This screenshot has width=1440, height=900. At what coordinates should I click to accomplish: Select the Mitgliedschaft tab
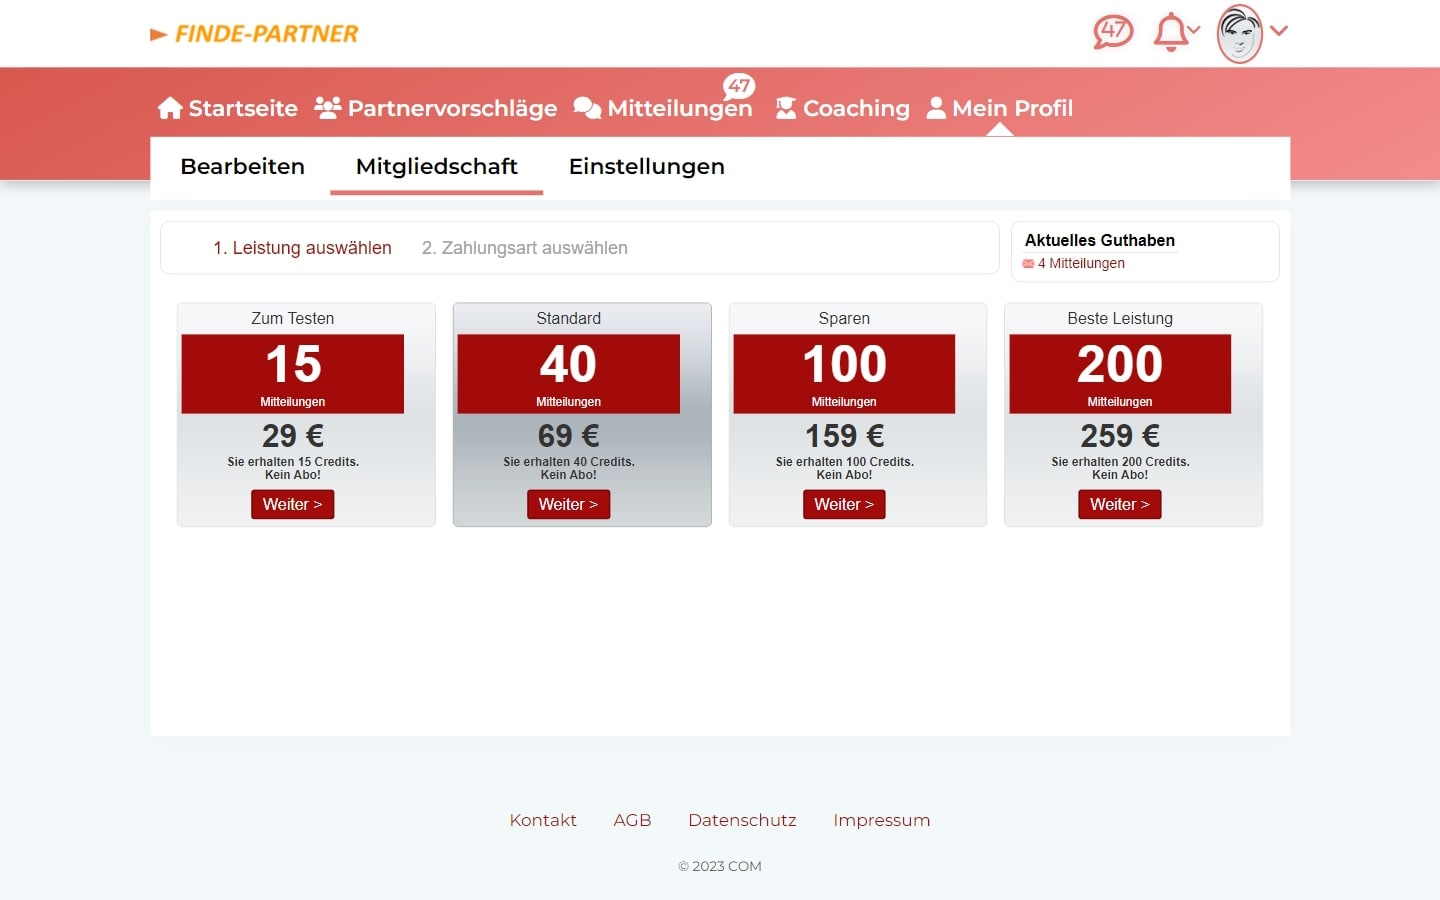(x=436, y=166)
